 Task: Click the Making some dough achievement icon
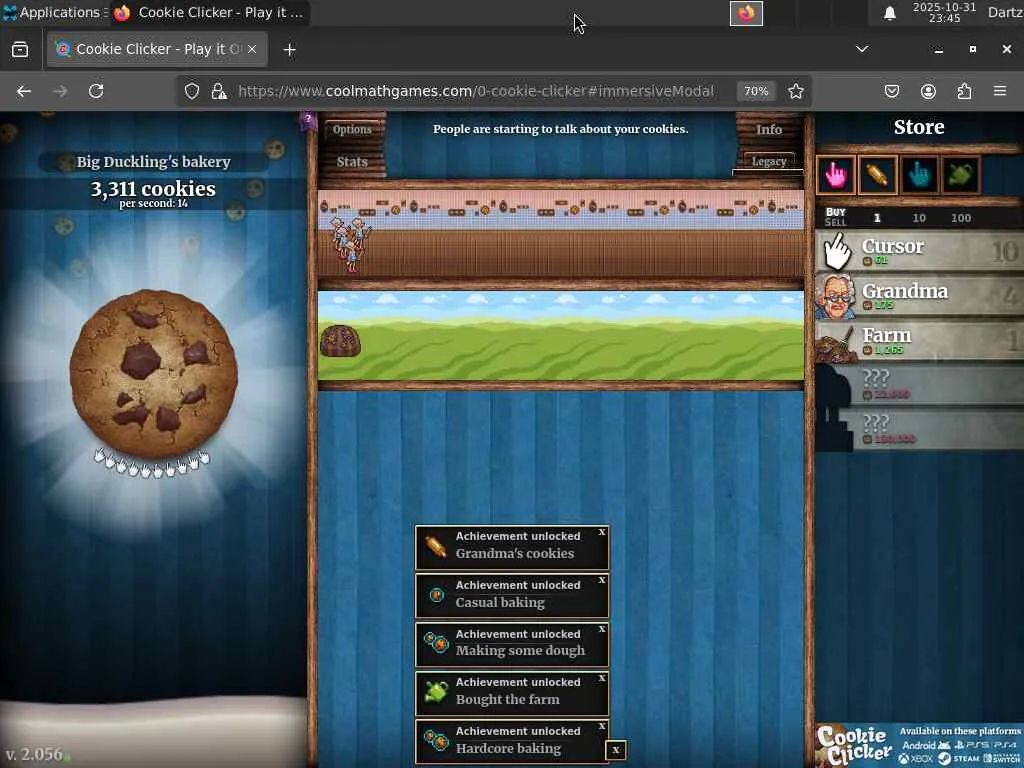tap(436, 643)
